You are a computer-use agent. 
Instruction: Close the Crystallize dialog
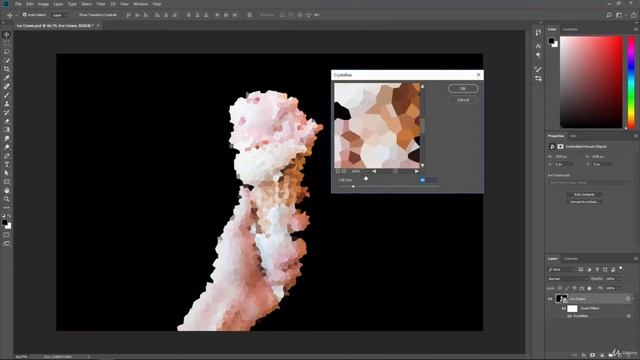click(478, 75)
